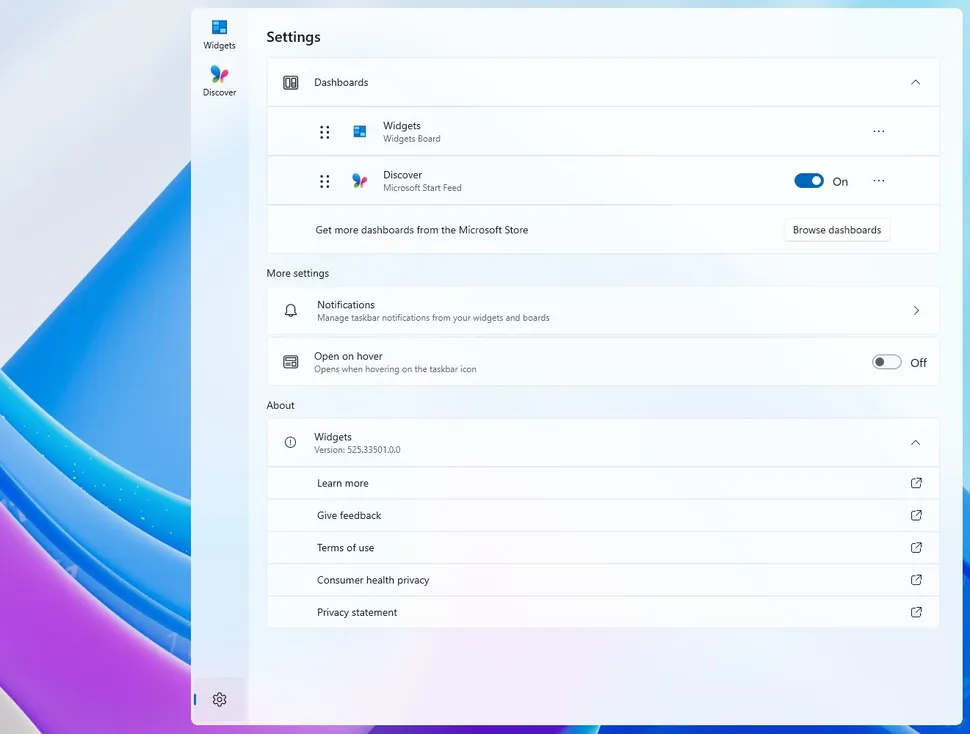This screenshot has height=734, width=970.
Task: Collapse the Widgets About section
Action: tap(915, 442)
